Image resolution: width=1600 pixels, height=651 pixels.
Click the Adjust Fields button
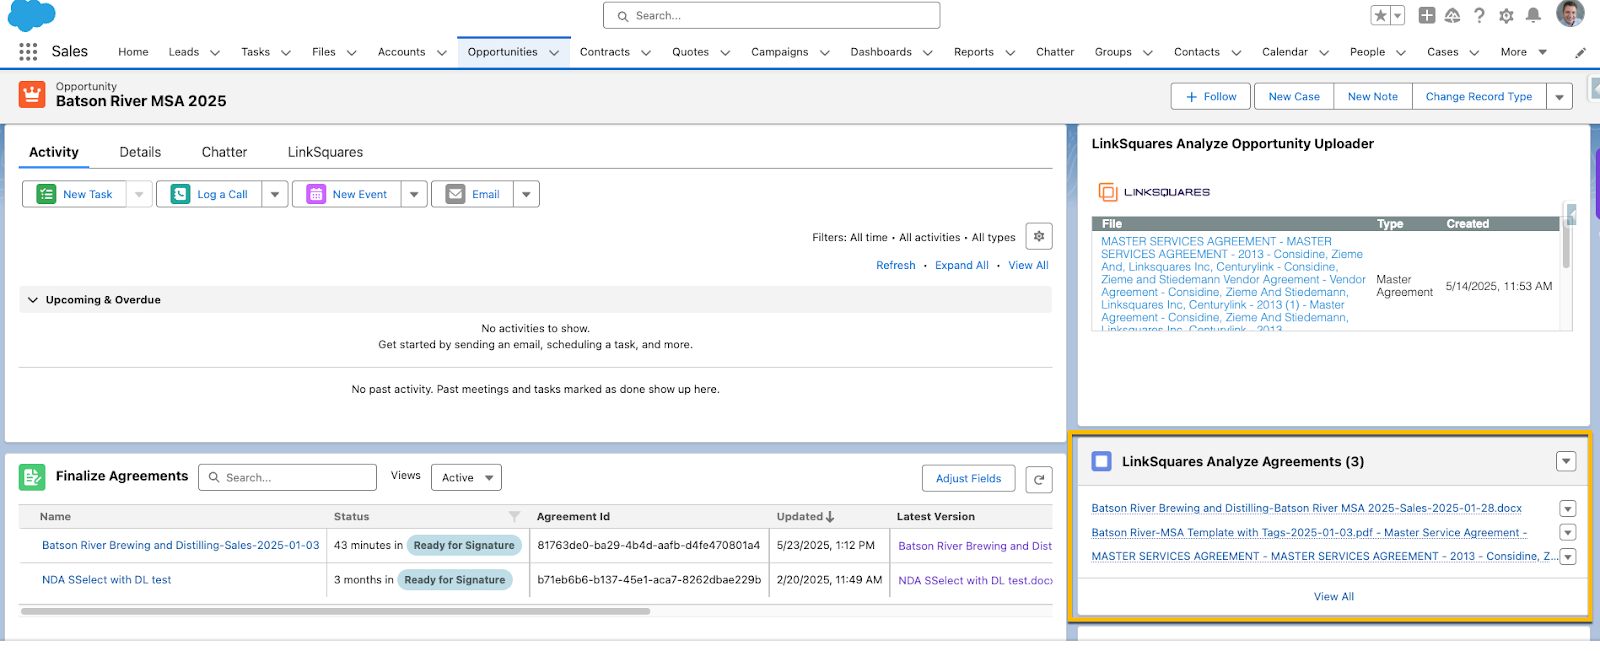click(968, 479)
